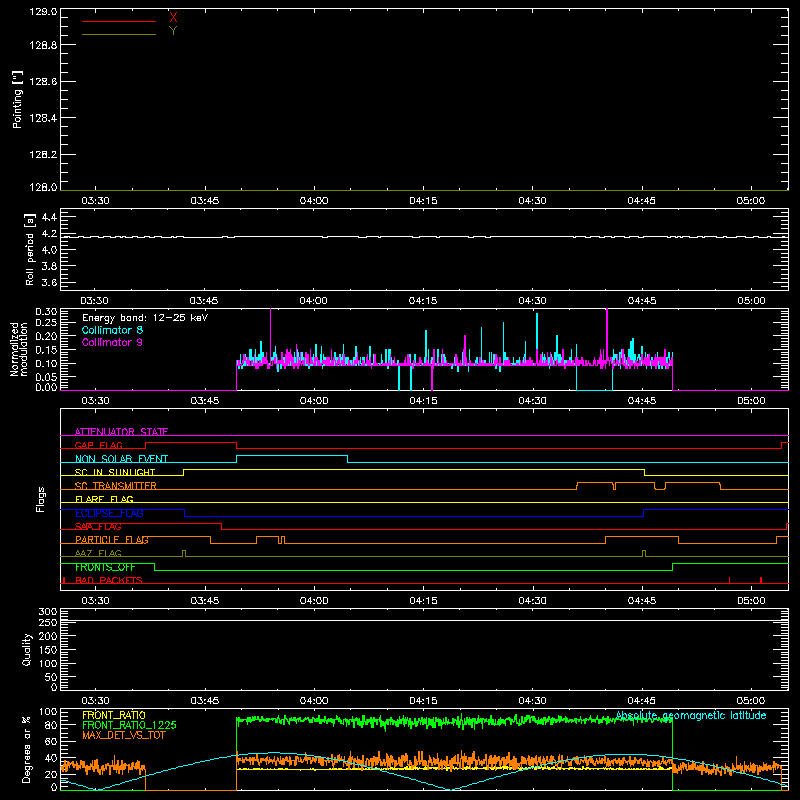Click the SC_TRANSMITTER flag label
Screen dimensions: 800x800
pos(116,486)
